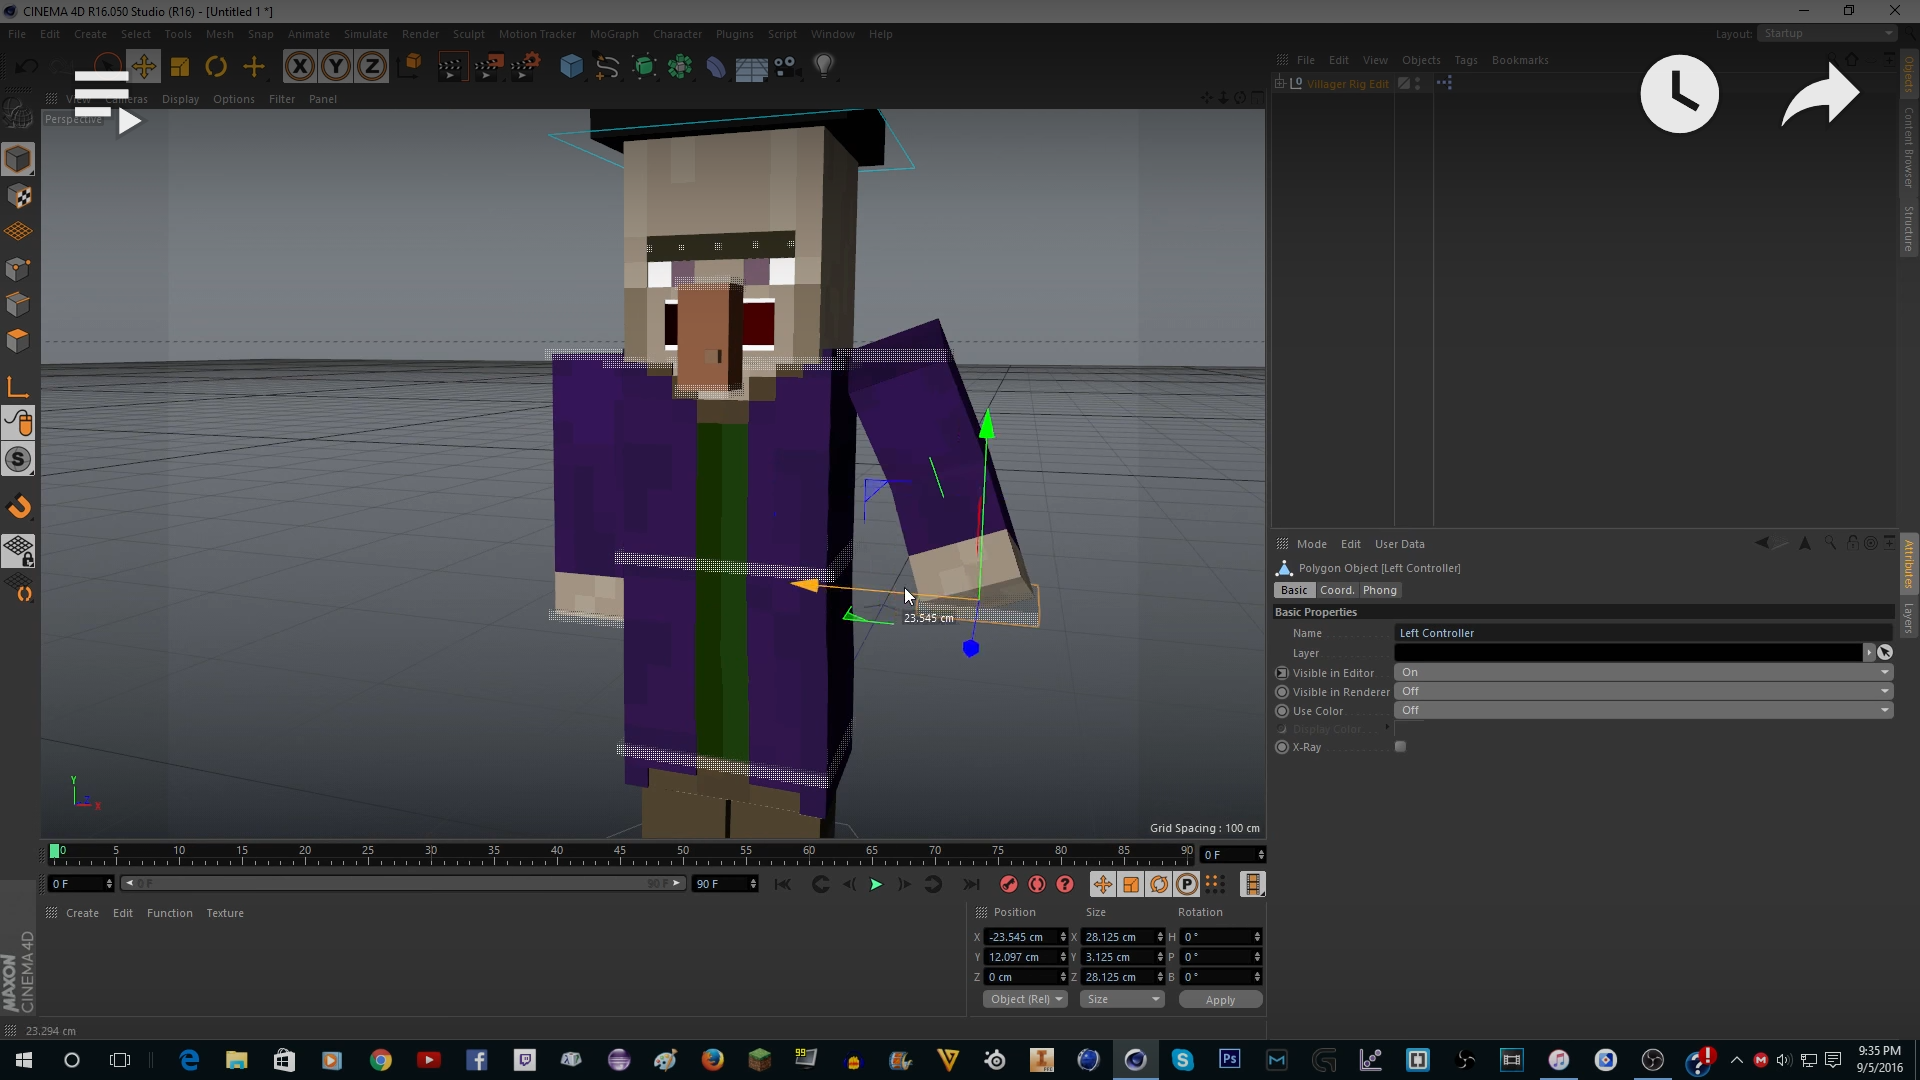The image size is (1920, 1080).
Task: Click the red question mark keyframe selection icon
Action: [x=1065, y=884]
